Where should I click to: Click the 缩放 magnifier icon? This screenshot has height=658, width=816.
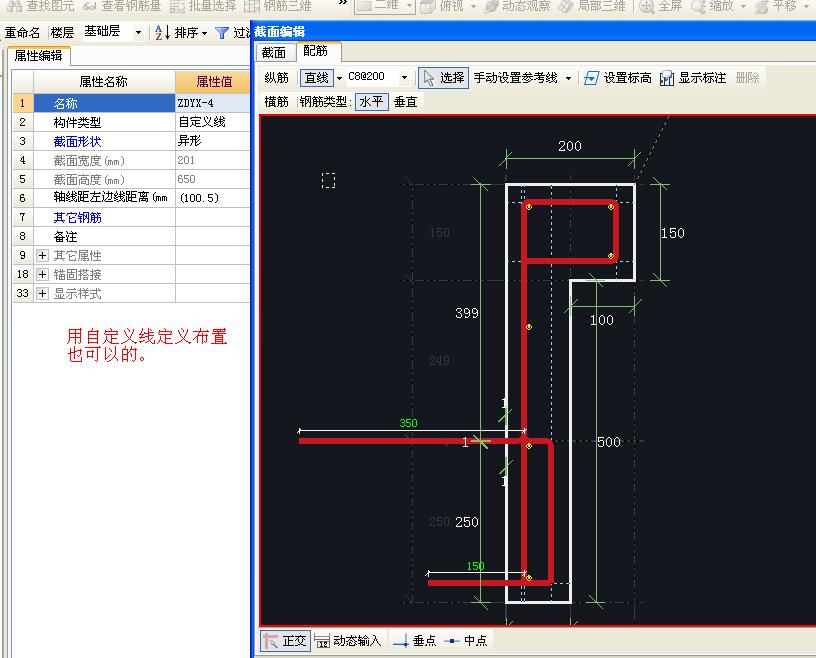698,6
